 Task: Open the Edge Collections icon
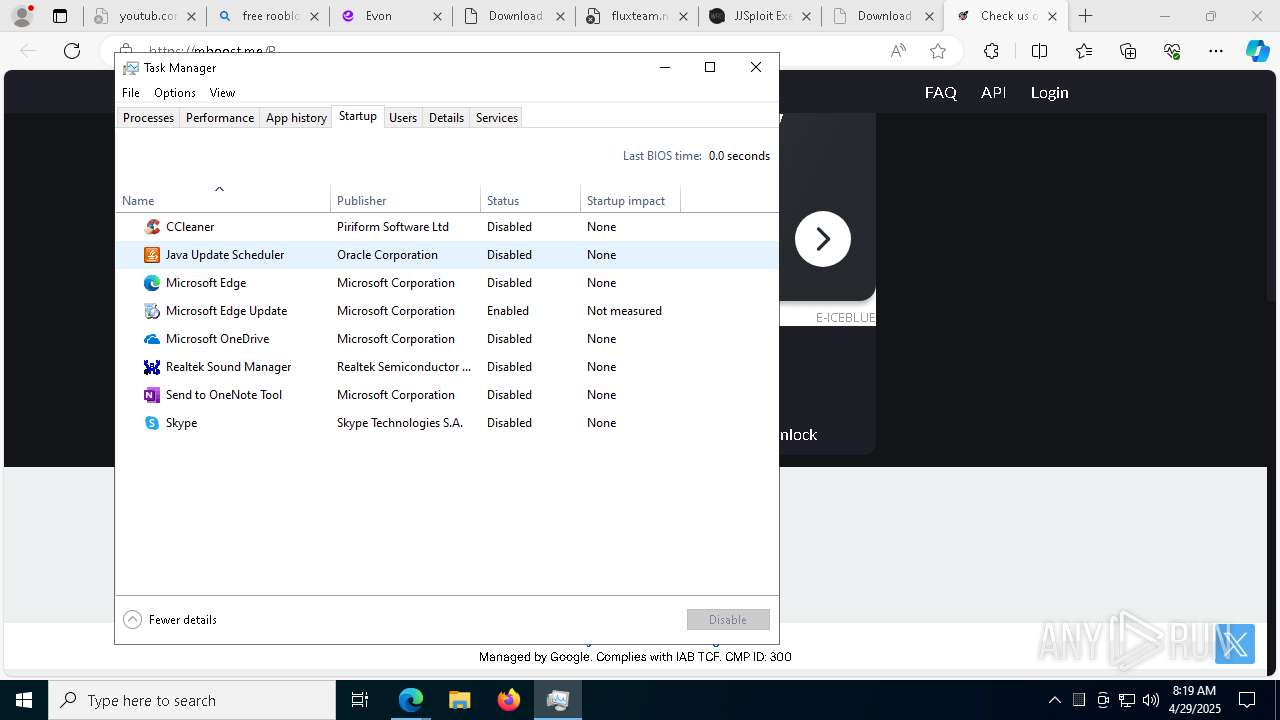(x=1128, y=51)
